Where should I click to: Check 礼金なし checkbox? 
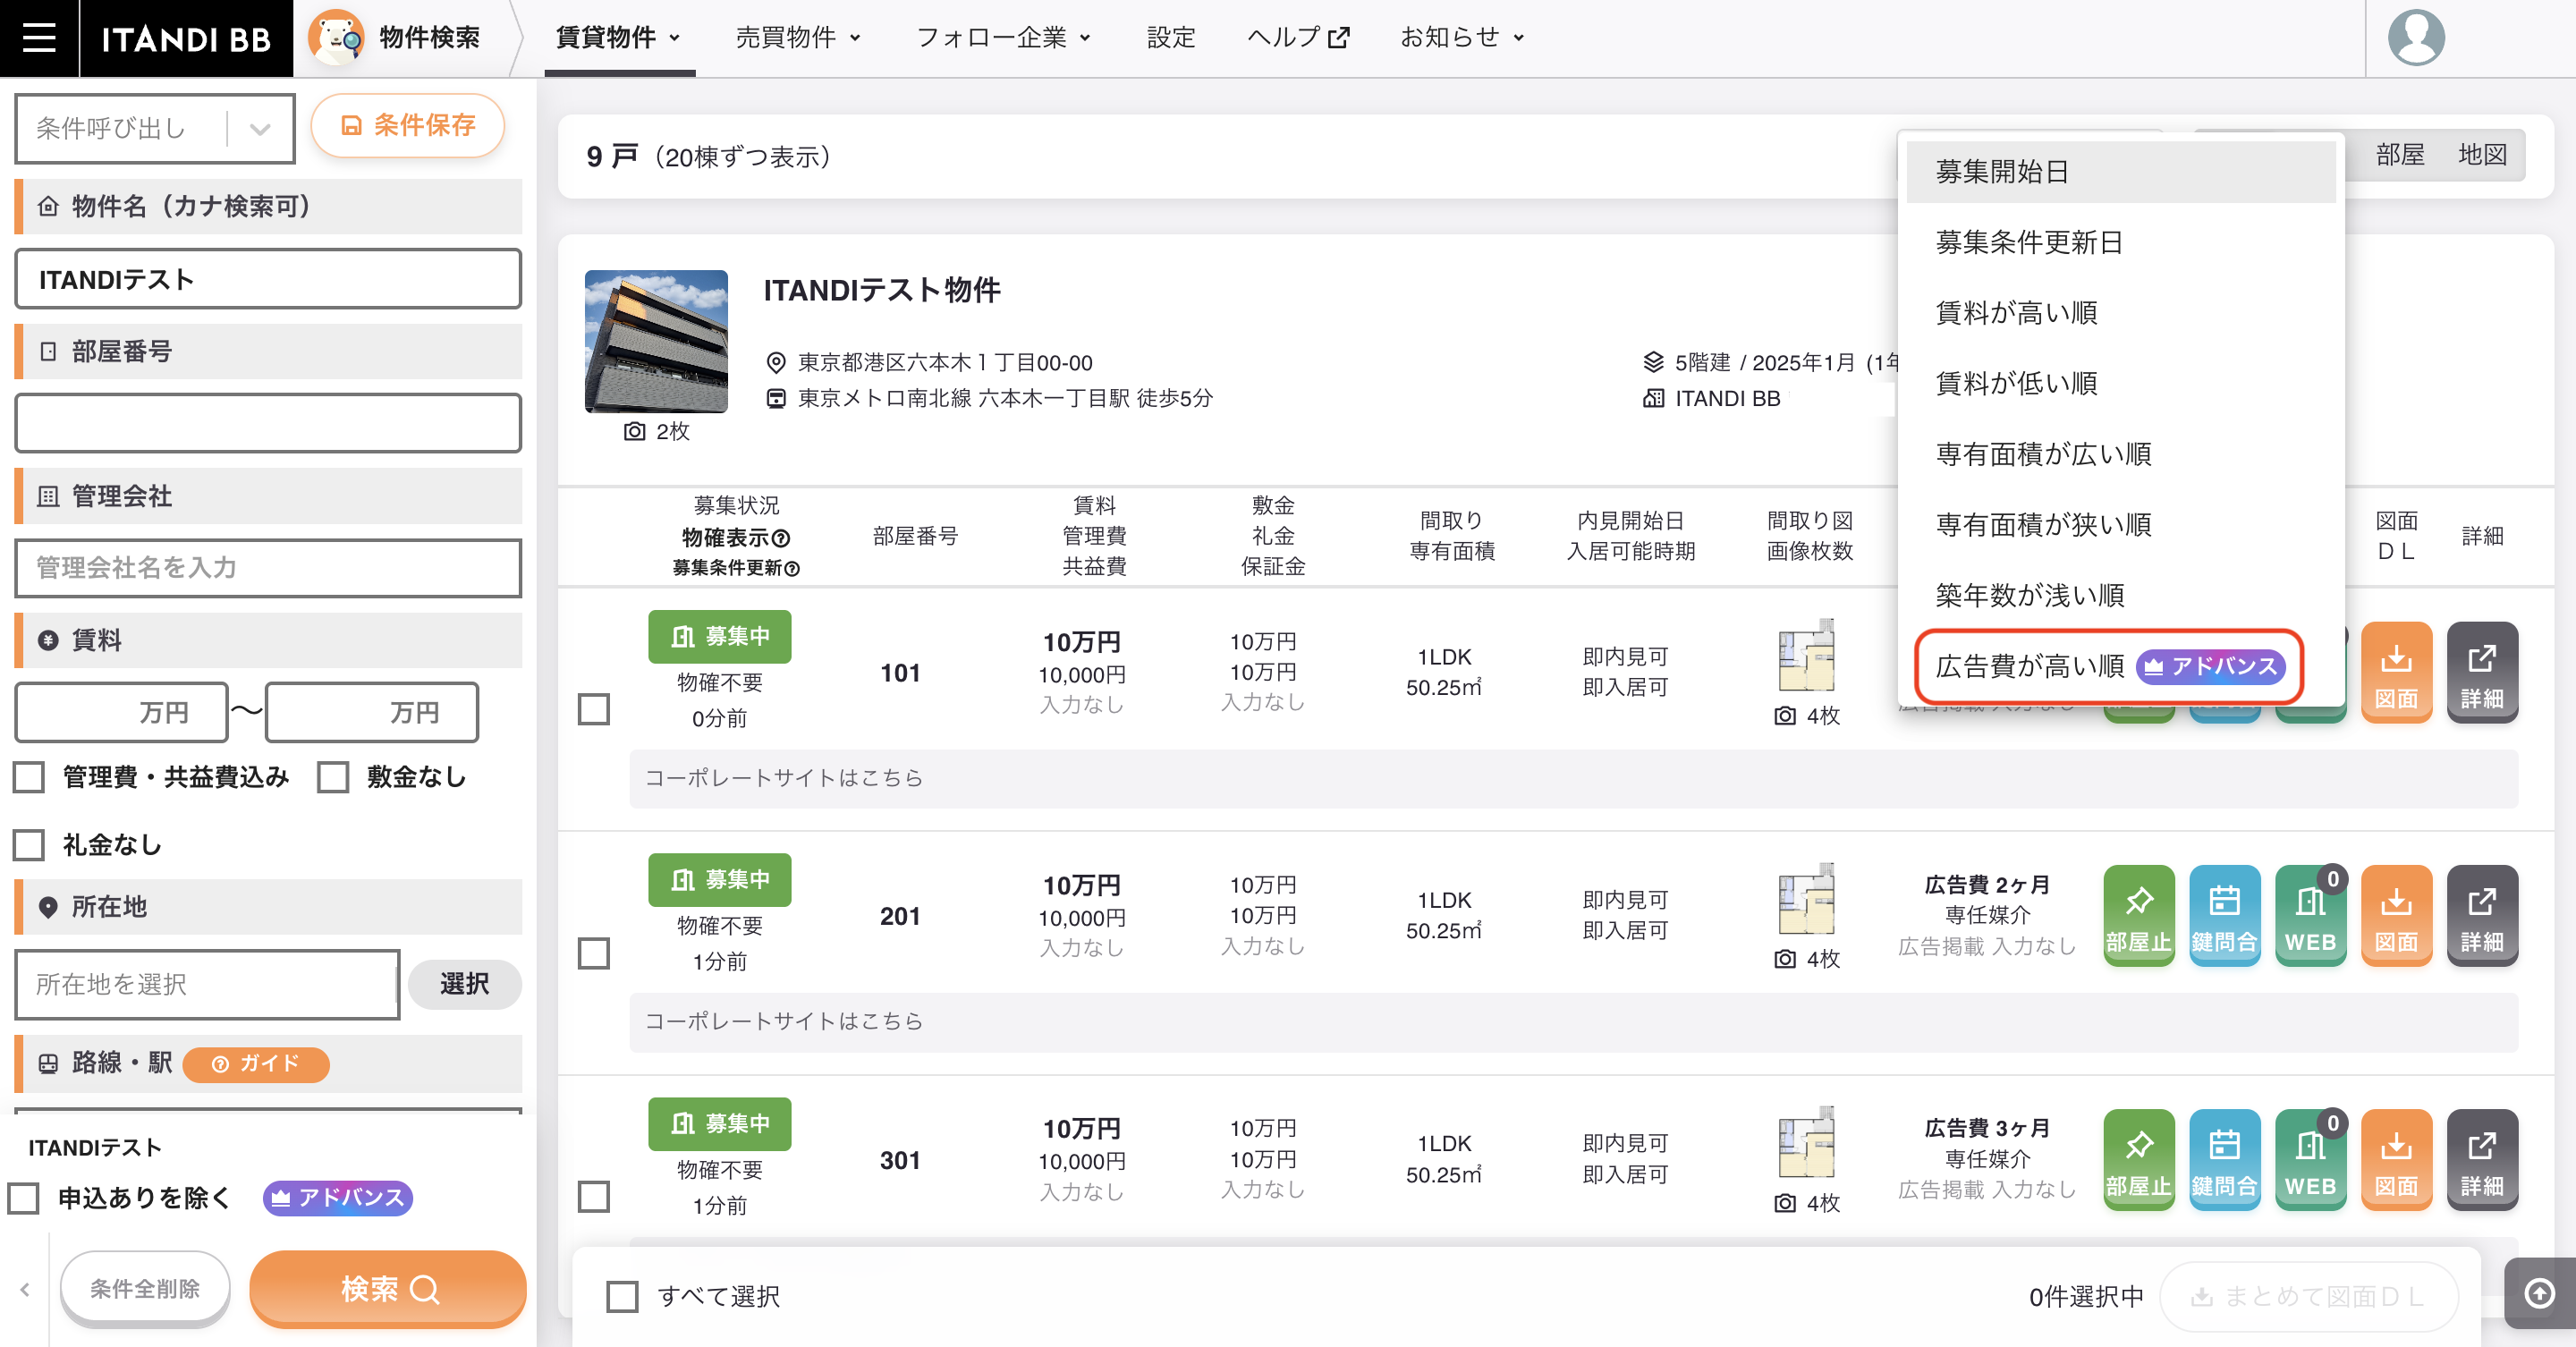[x=29, y=845]
